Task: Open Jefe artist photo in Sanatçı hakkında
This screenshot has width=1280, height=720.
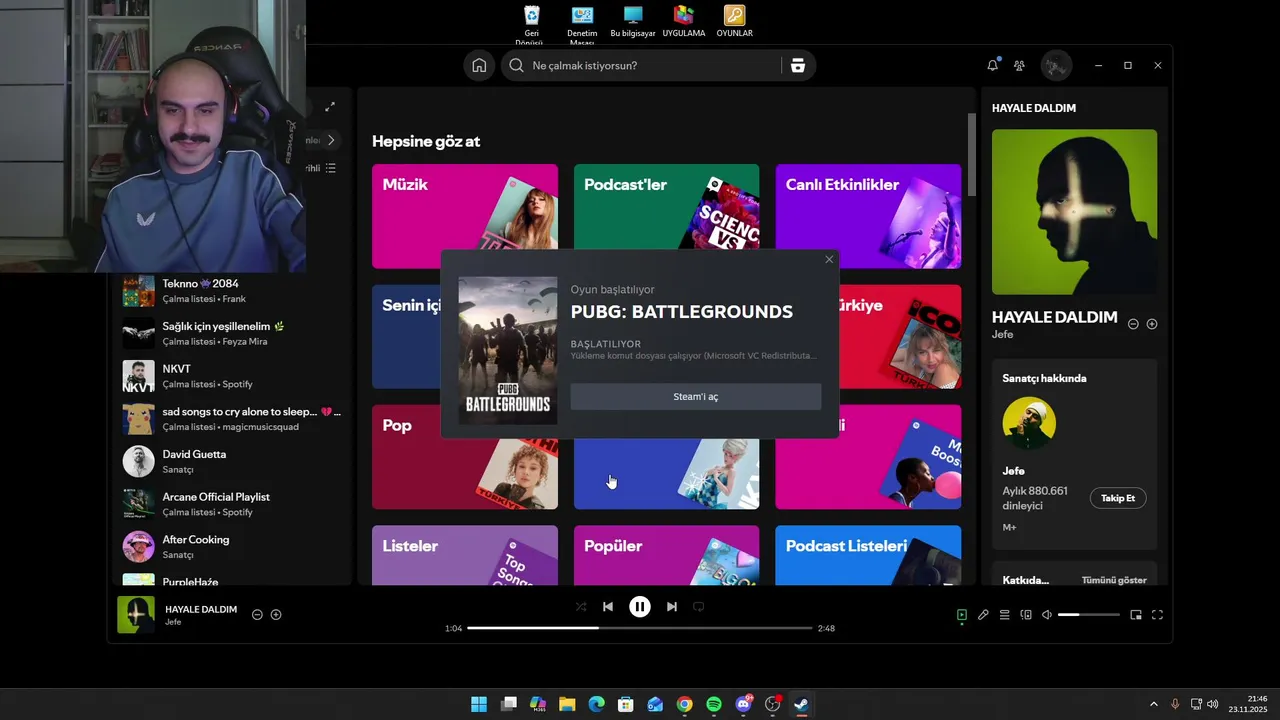Action: click(x=1029, y=423)
